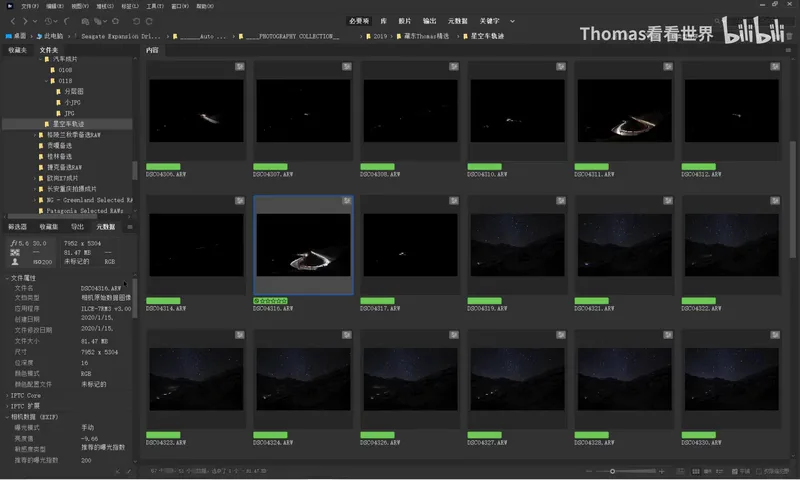Expand 格陵兰秋季备选RAW folder node
This screenshot has height=480, width=800.
click(x=35, y=135)
